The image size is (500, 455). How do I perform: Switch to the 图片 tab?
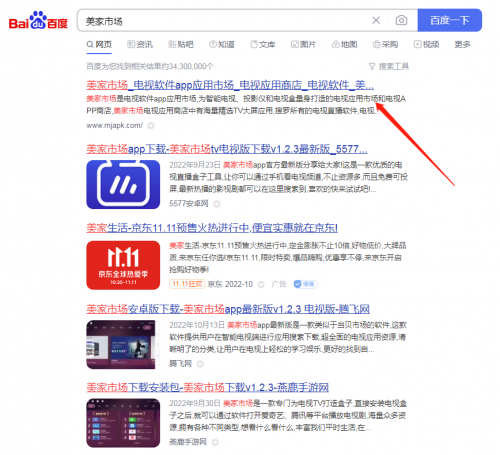pyautogui.click(x=303, y=44)
